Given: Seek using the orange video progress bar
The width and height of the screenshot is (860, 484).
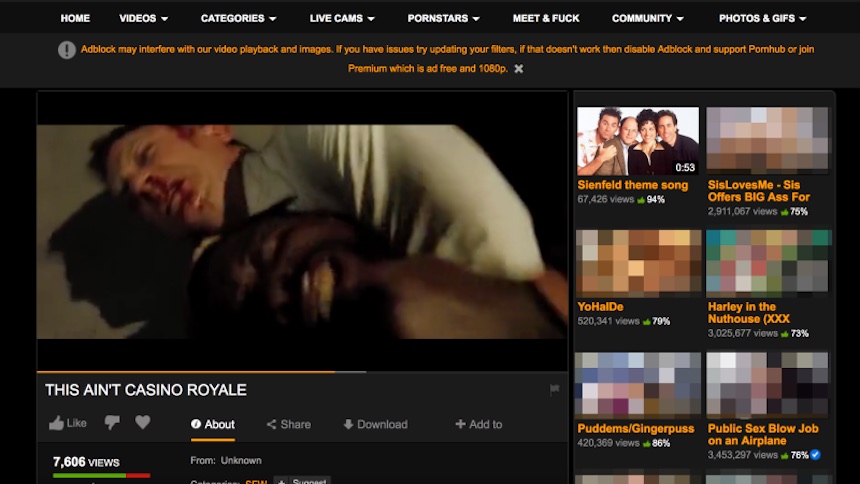Looking at the screenshot, I should coord(200,372).
